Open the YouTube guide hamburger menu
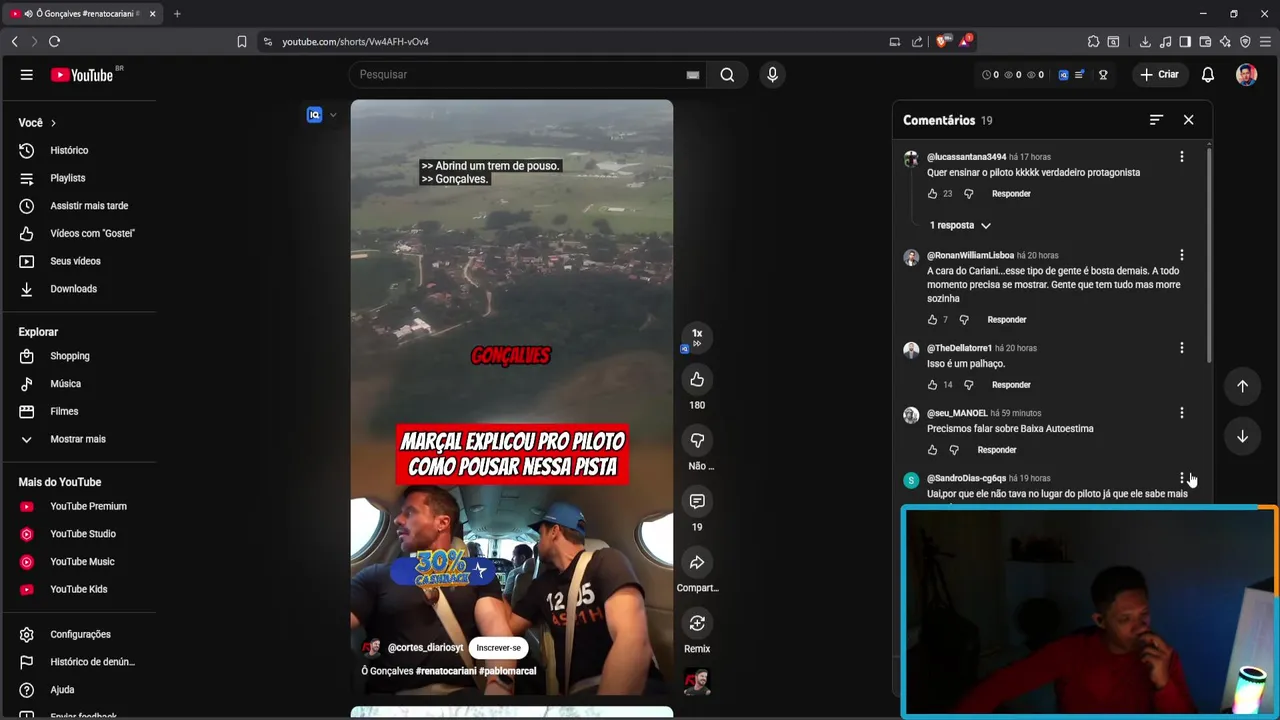The height and width of the screenshot is (720, 1280). (27, 75)
